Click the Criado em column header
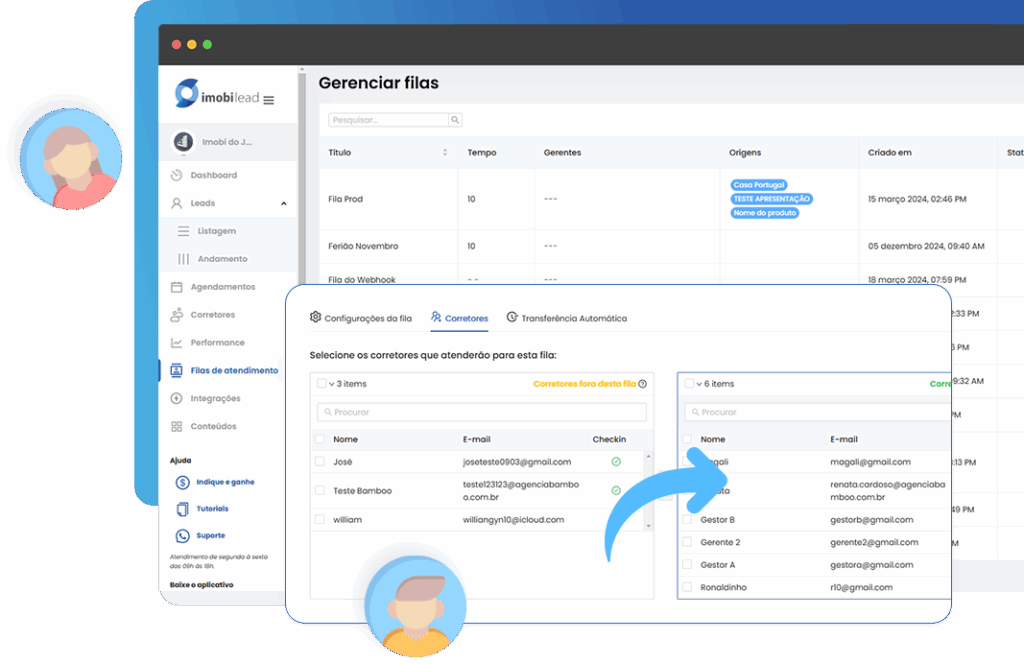The image size is (1024, 664). pyautogui.click(x=889, y=153)
